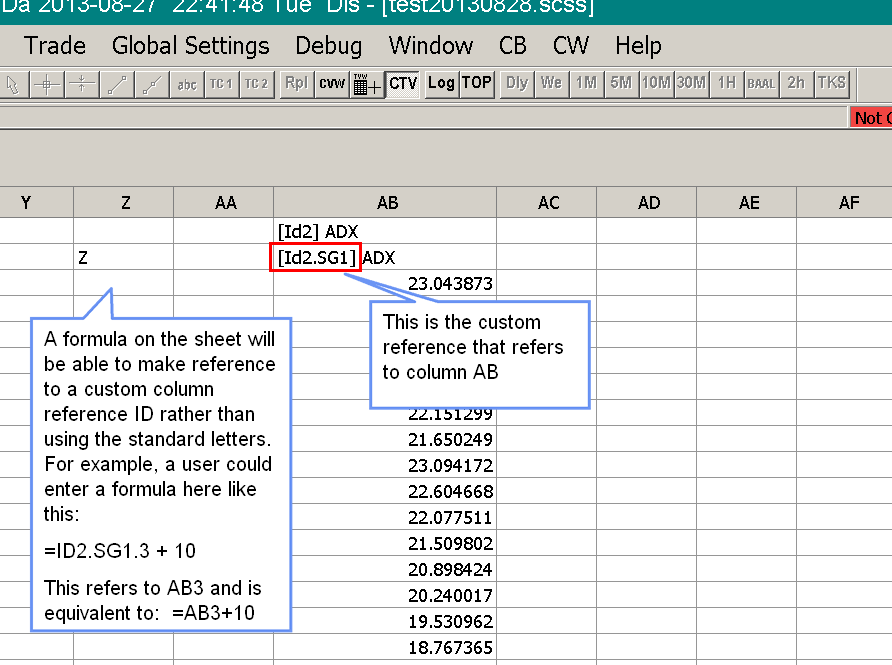
Task: Click the BAAL toolbar button
Action: pos(761,84)
